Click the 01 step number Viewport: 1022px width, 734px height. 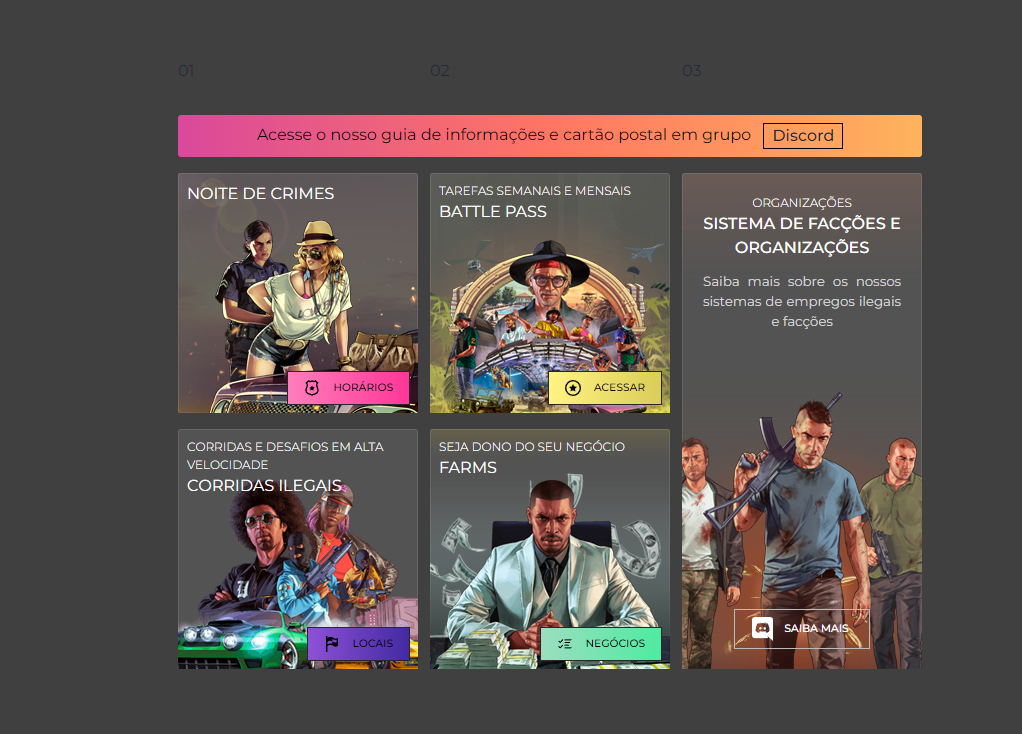186,70
